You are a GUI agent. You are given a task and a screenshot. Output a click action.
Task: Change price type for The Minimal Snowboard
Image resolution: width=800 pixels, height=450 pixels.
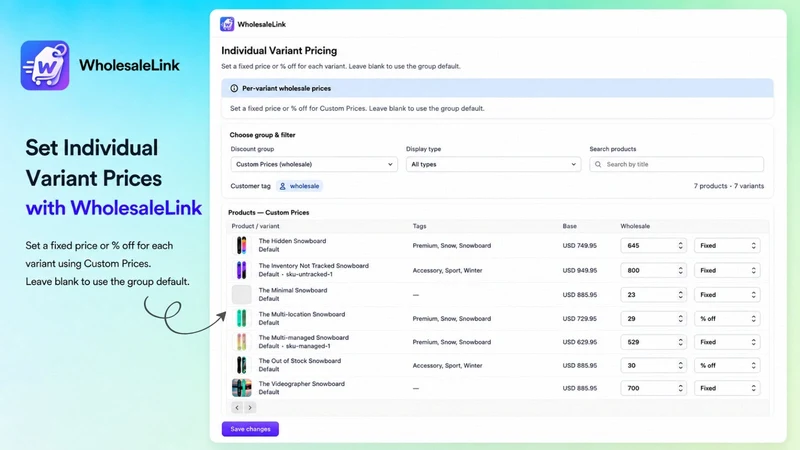[x=727, y=295]
